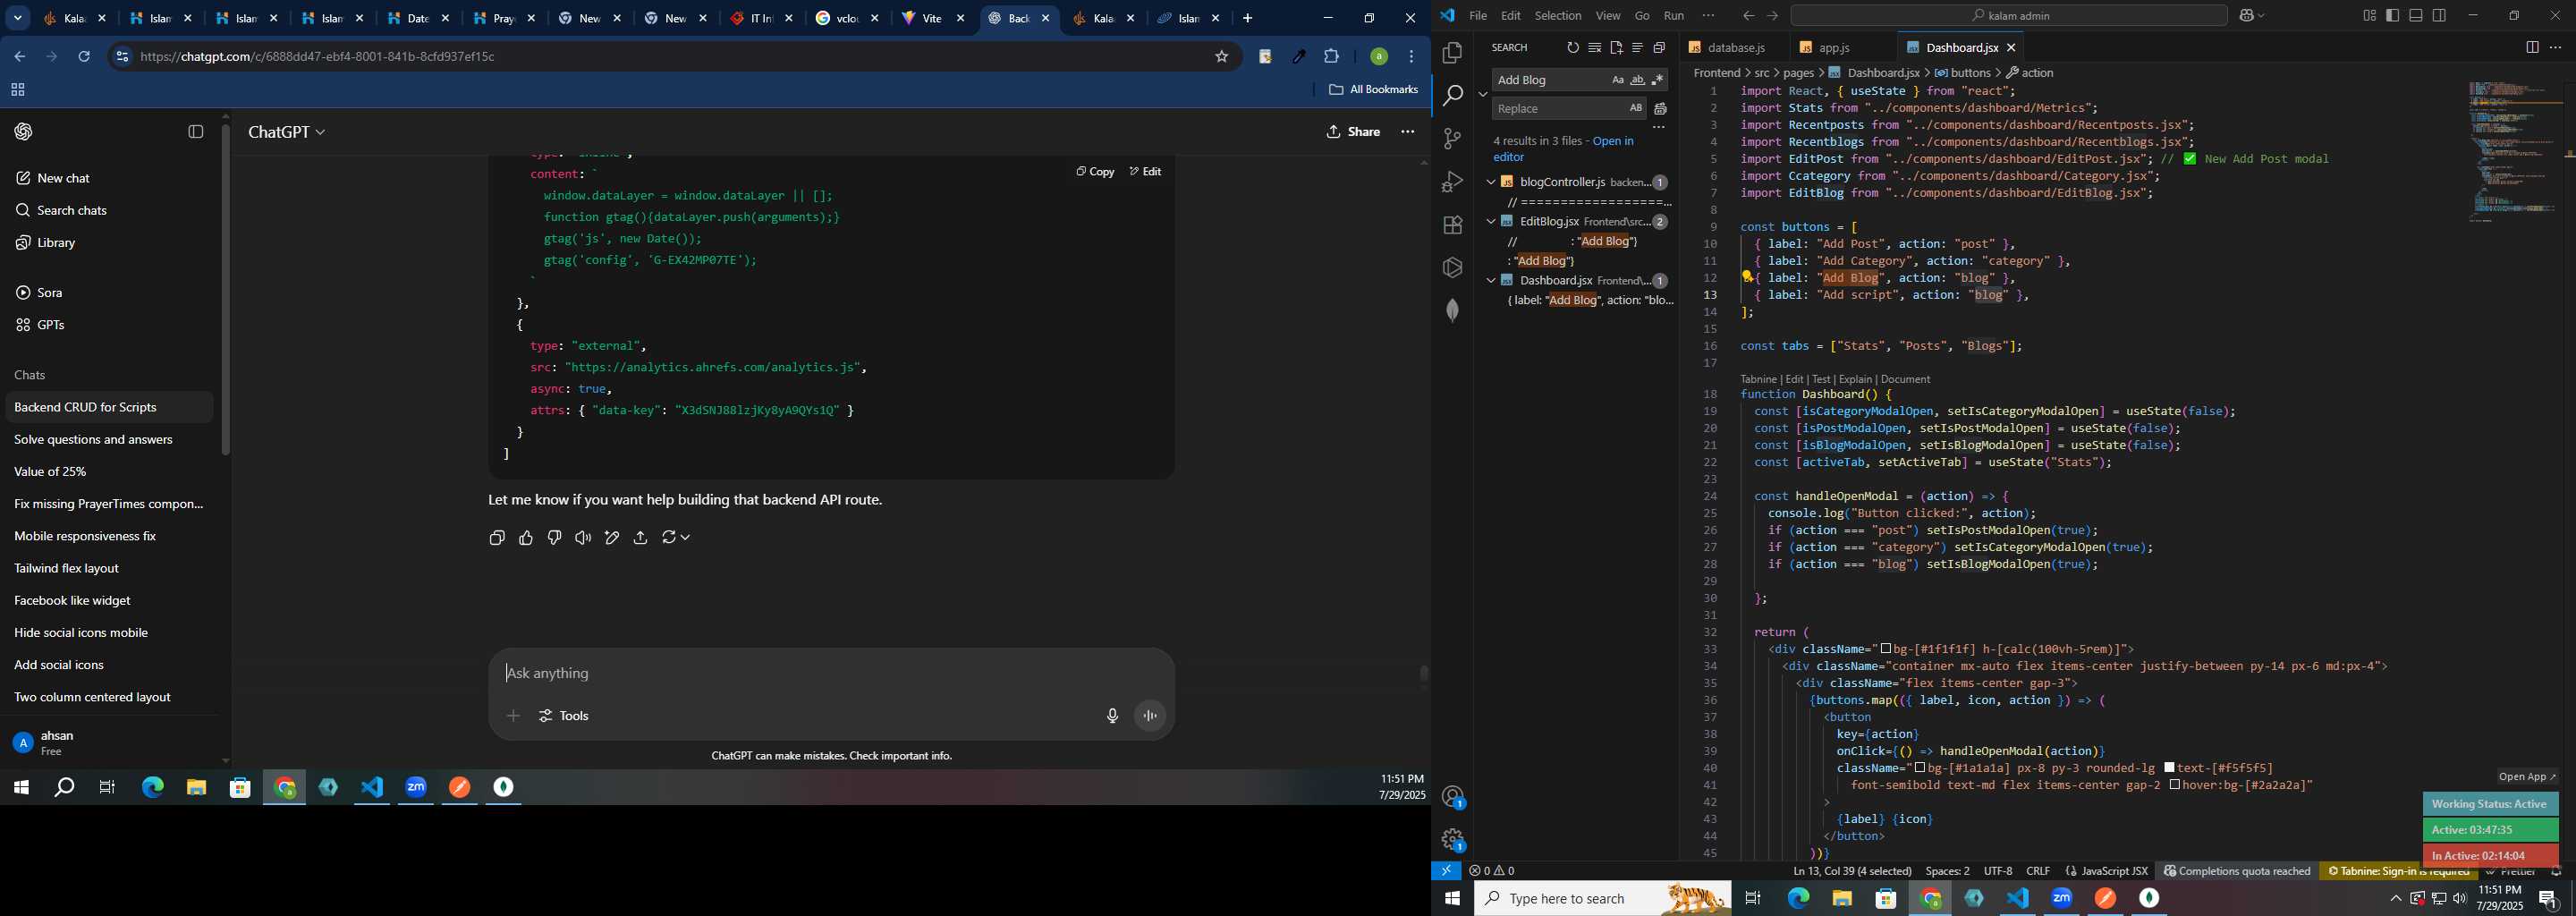Open Extensions view in VS Code activity bar
2576x916 pixels.
(1452, 225)
